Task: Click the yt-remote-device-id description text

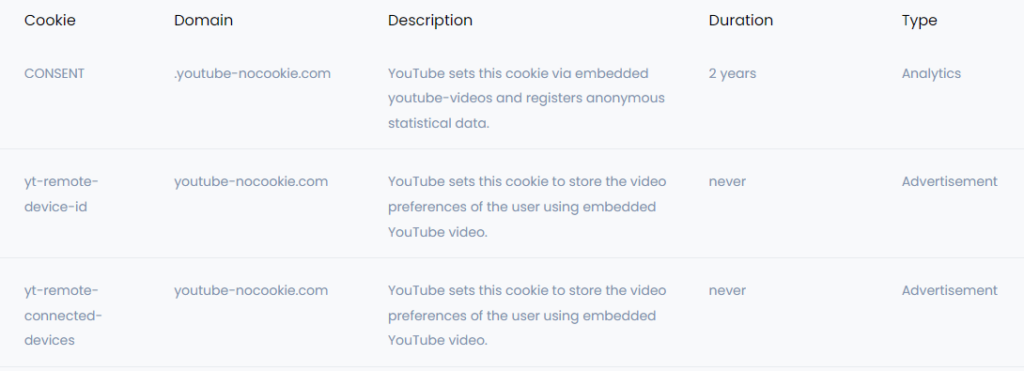Action: (527, 206)
